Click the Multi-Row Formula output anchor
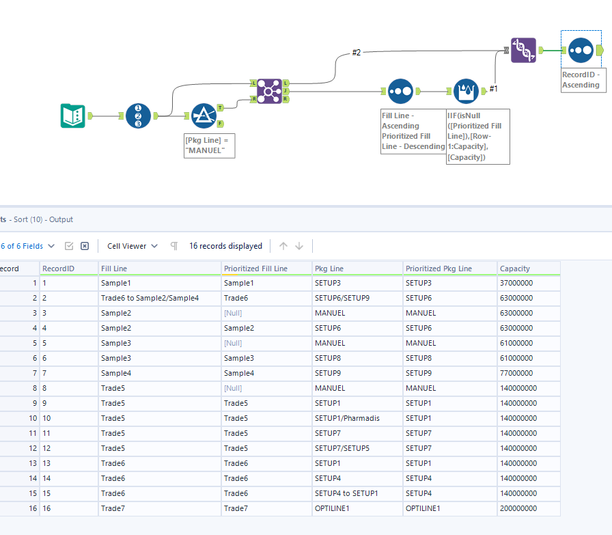This screenshot has height=535, width=612. 484,91
